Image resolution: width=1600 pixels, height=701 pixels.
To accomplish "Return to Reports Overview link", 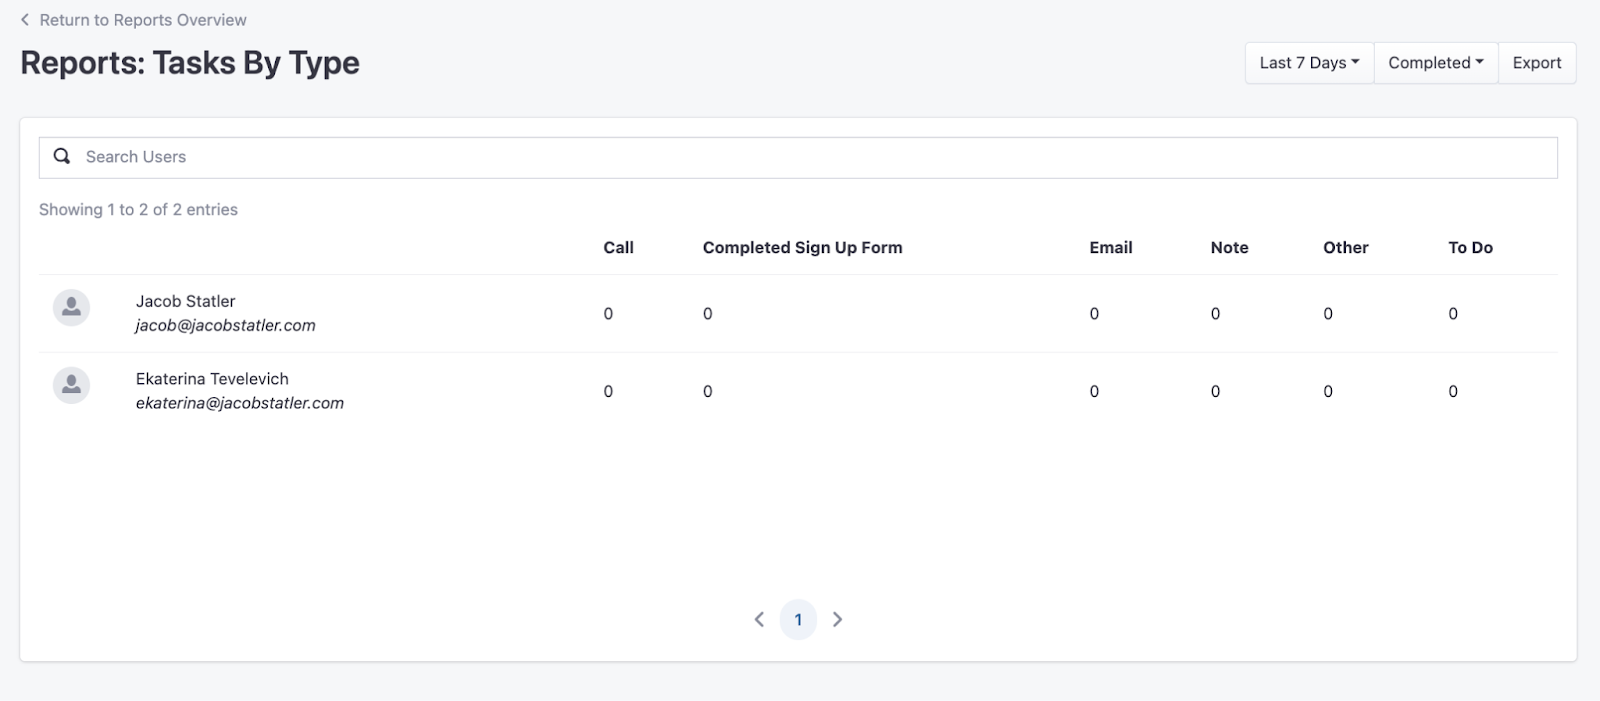I will pos(143,20).
